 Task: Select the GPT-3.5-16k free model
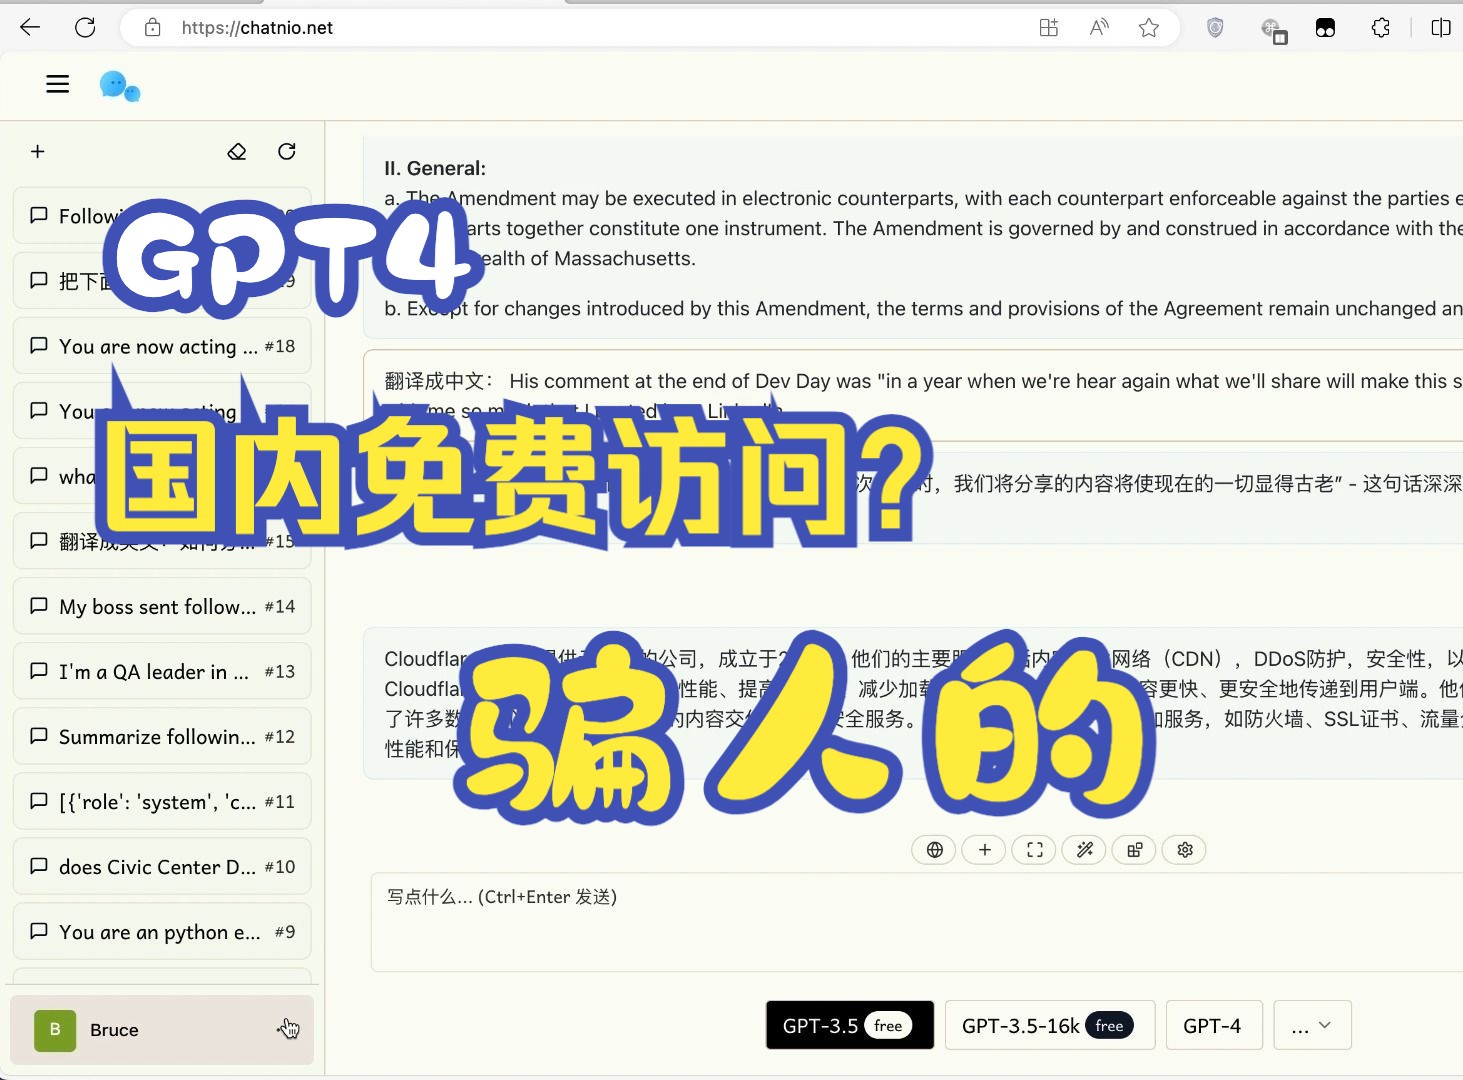tap(1050, 1025)
